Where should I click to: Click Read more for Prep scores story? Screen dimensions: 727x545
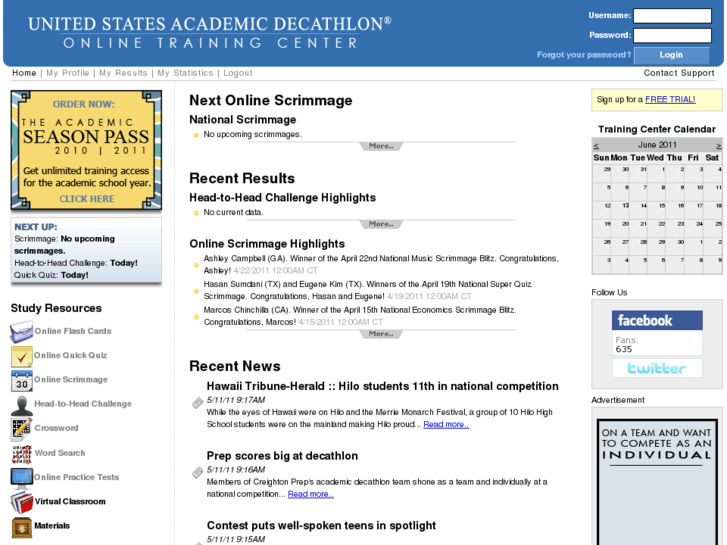point(311,494)
